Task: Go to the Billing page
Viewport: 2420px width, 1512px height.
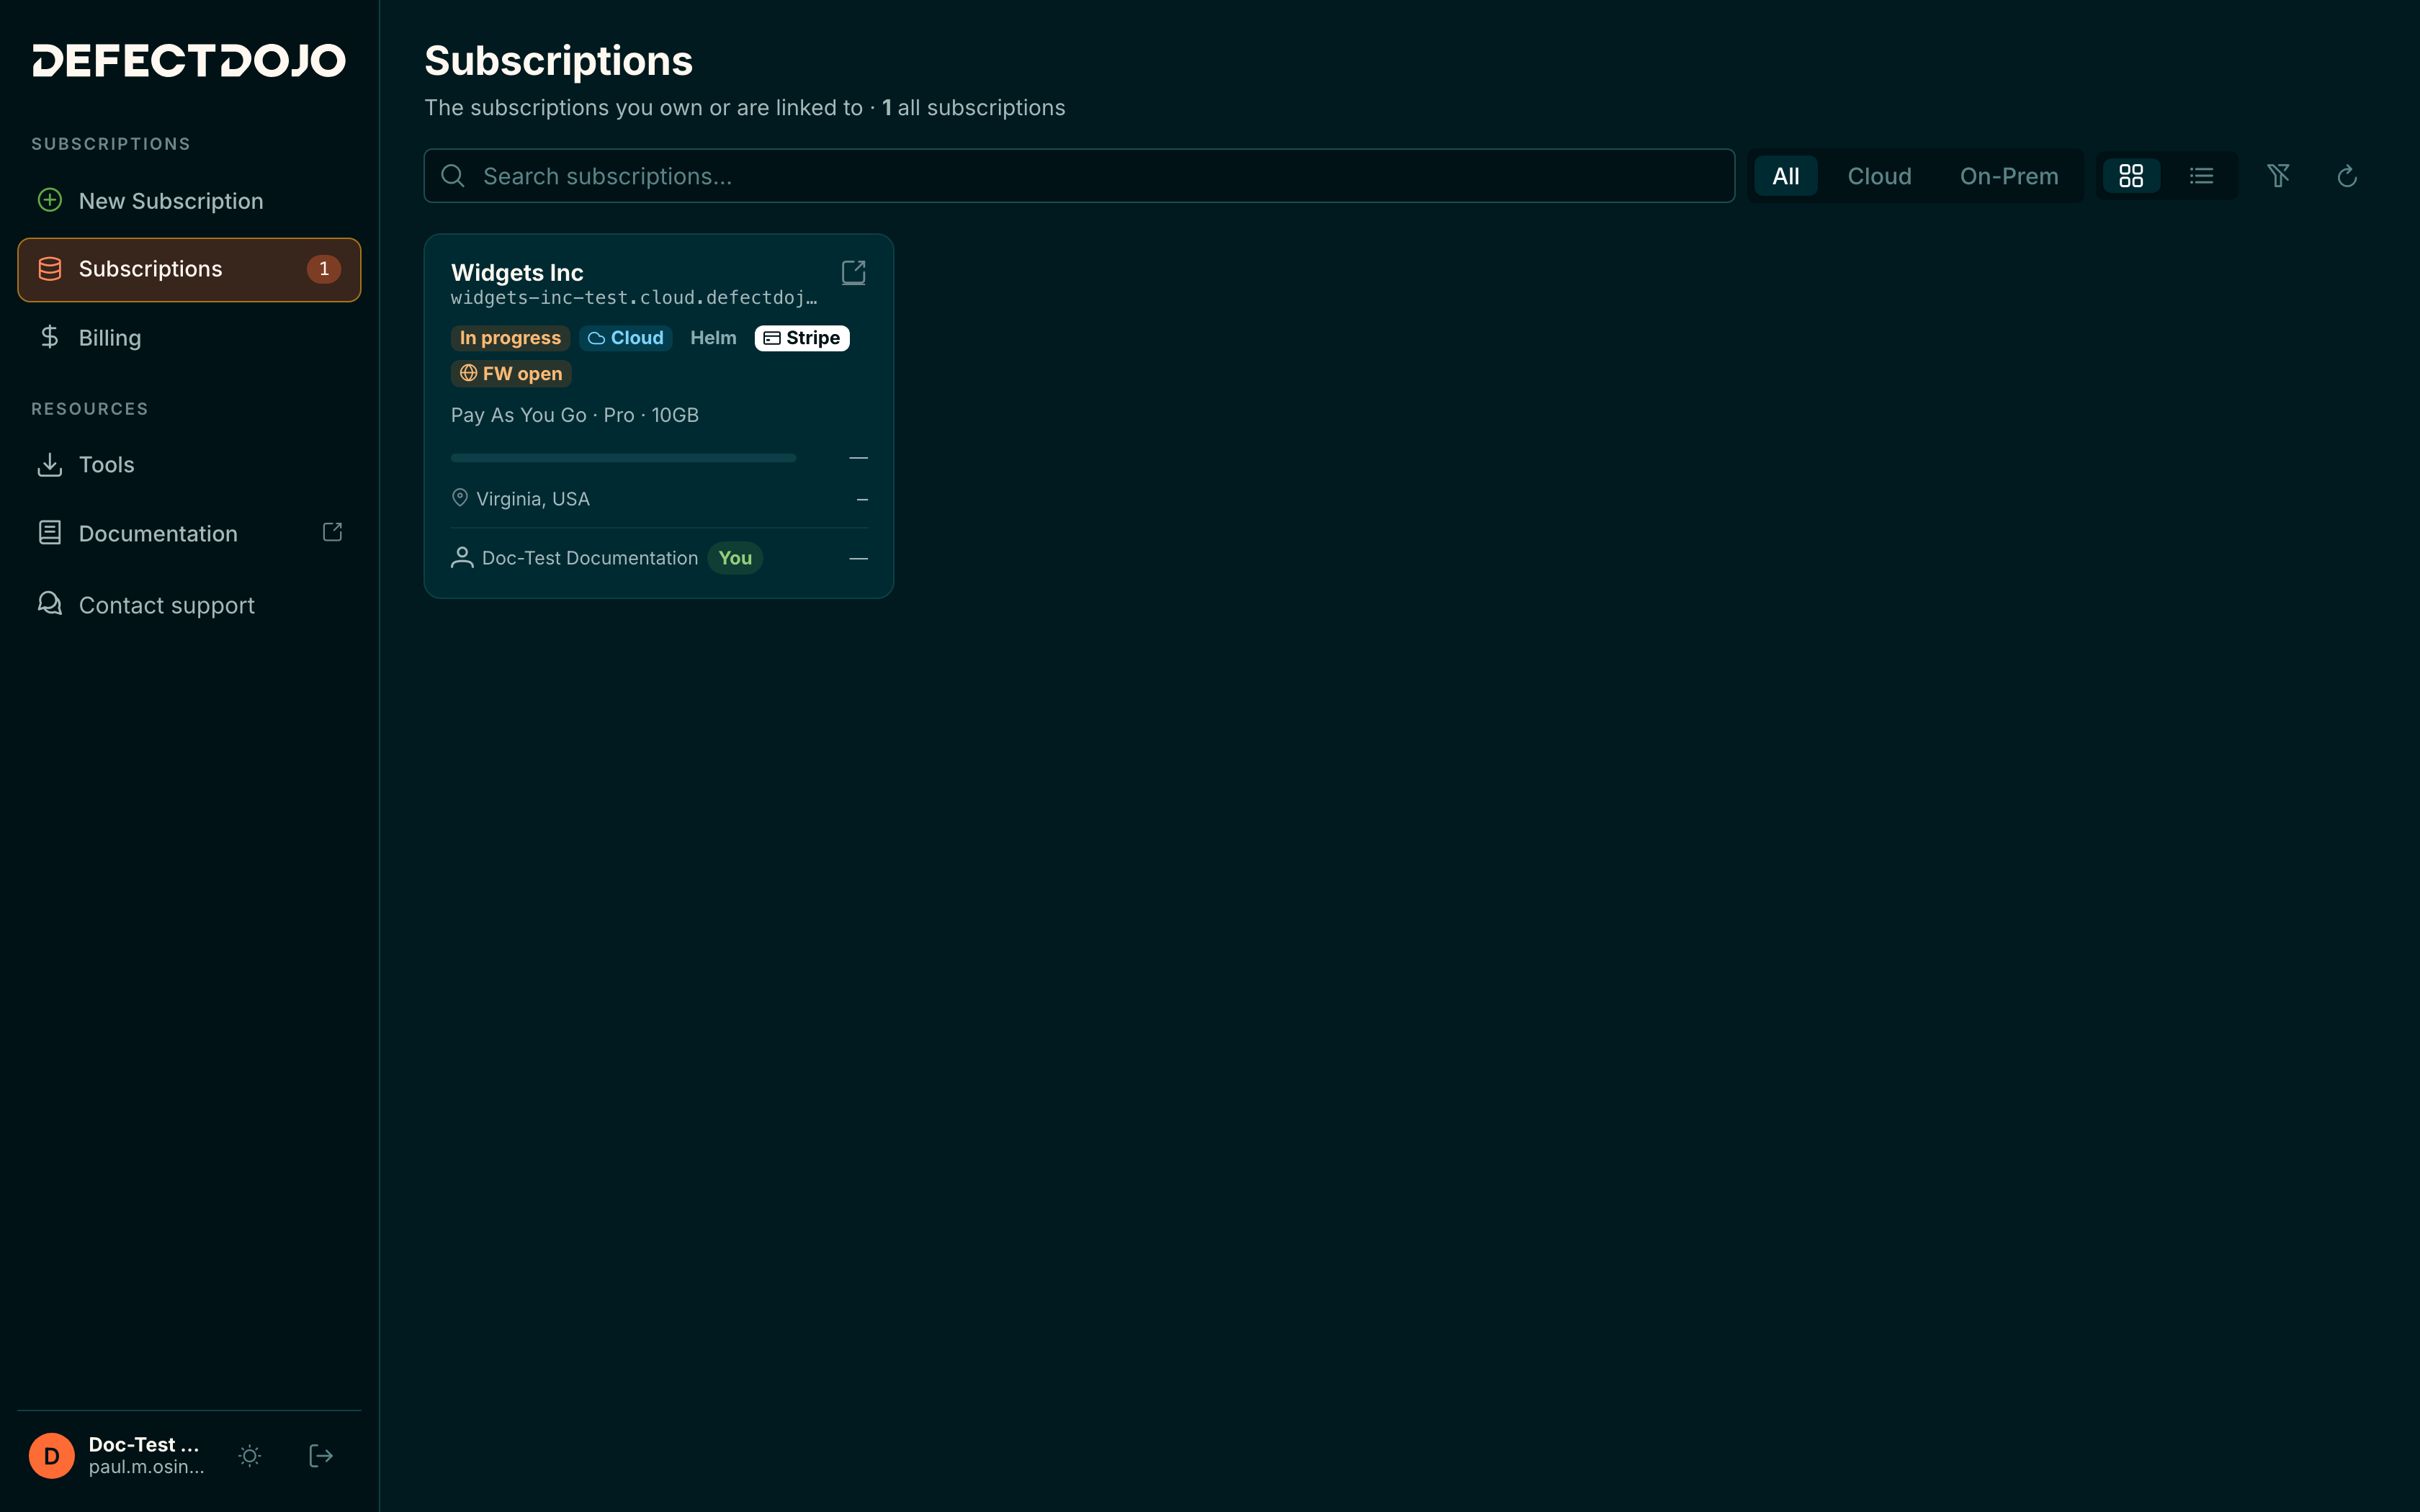Action: click(x=189, y=337)
